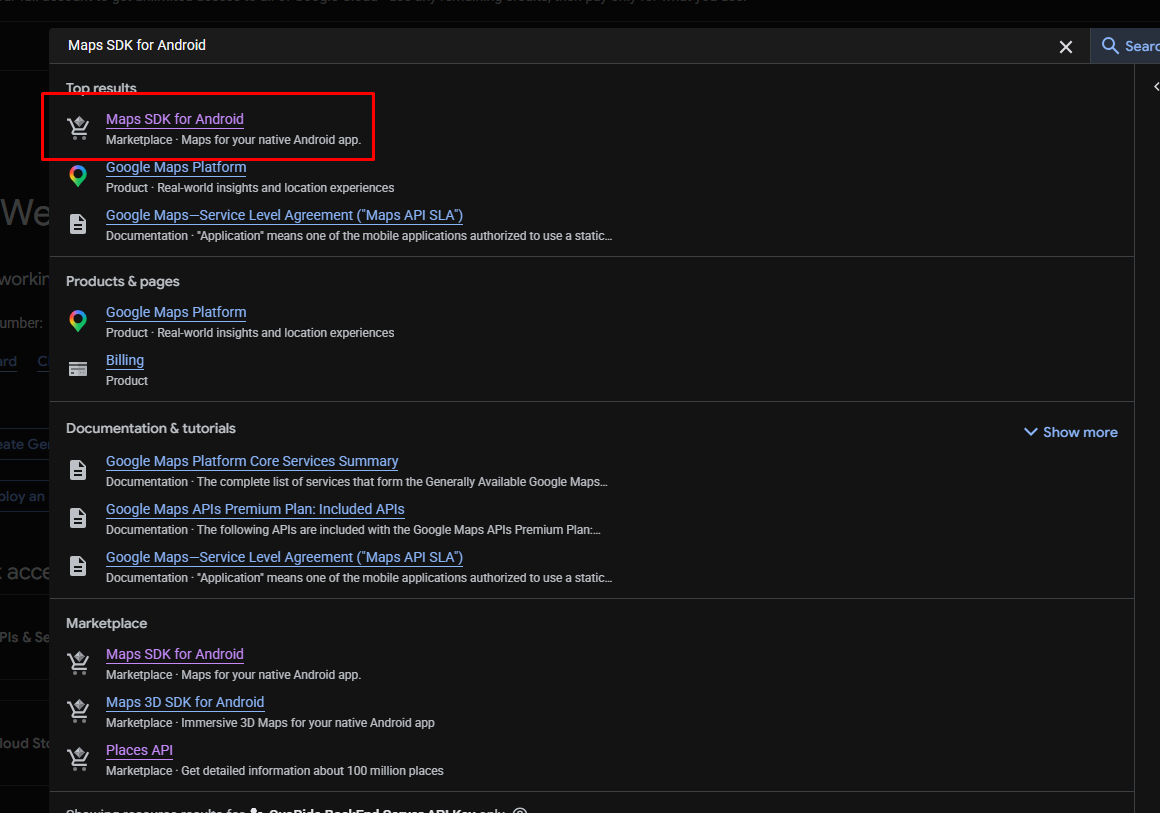This screenshot has width=1160, height=813.
Task: Click the 'Marketplace' section heading
Action: click(x=107, y=624)
